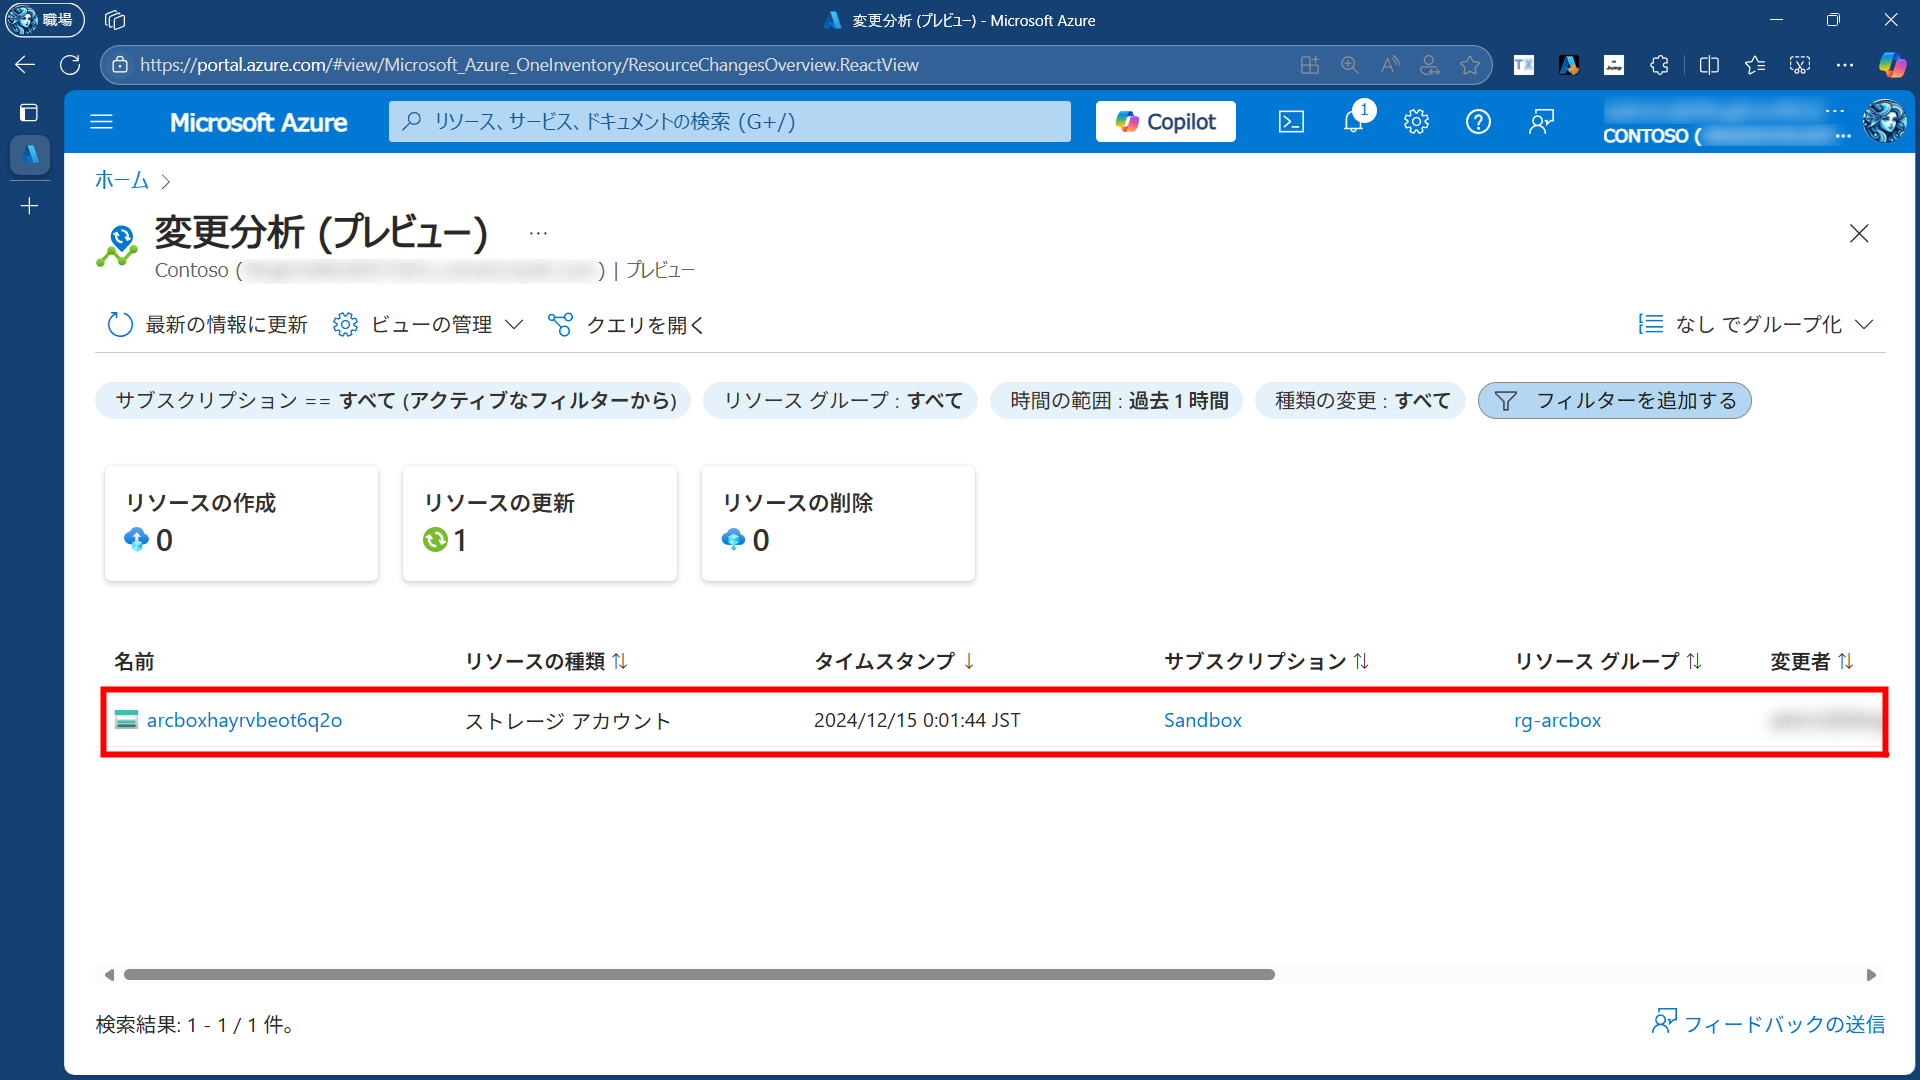
Task: Open portal settings gear icon
Action: coord(1416,122)
